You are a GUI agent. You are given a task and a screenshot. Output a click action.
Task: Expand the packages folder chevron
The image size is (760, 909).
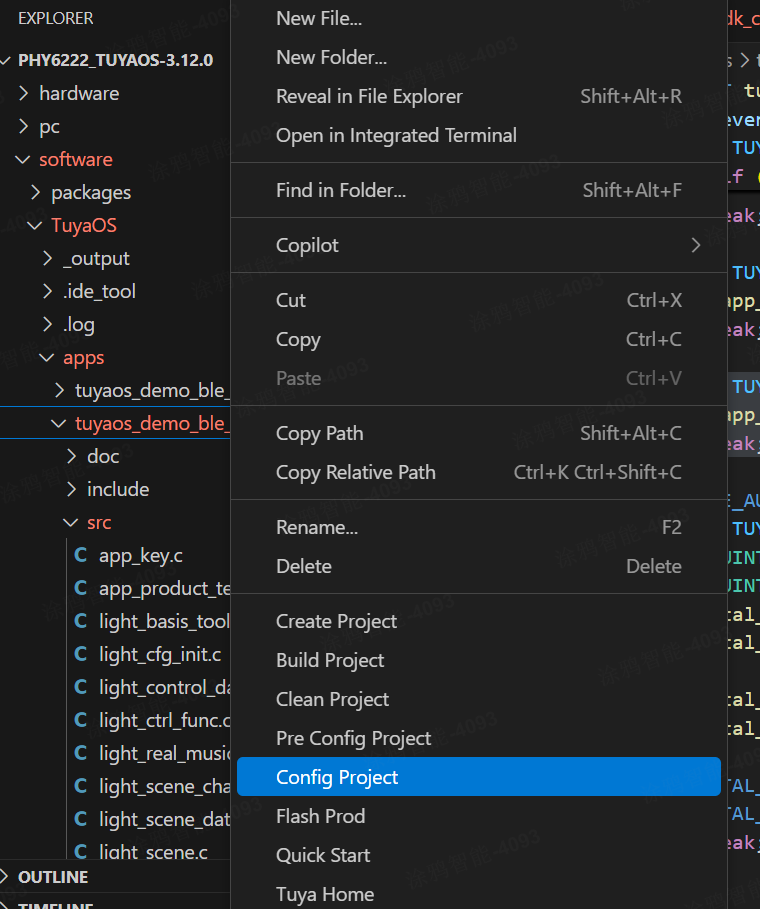(x=36, y=193)
